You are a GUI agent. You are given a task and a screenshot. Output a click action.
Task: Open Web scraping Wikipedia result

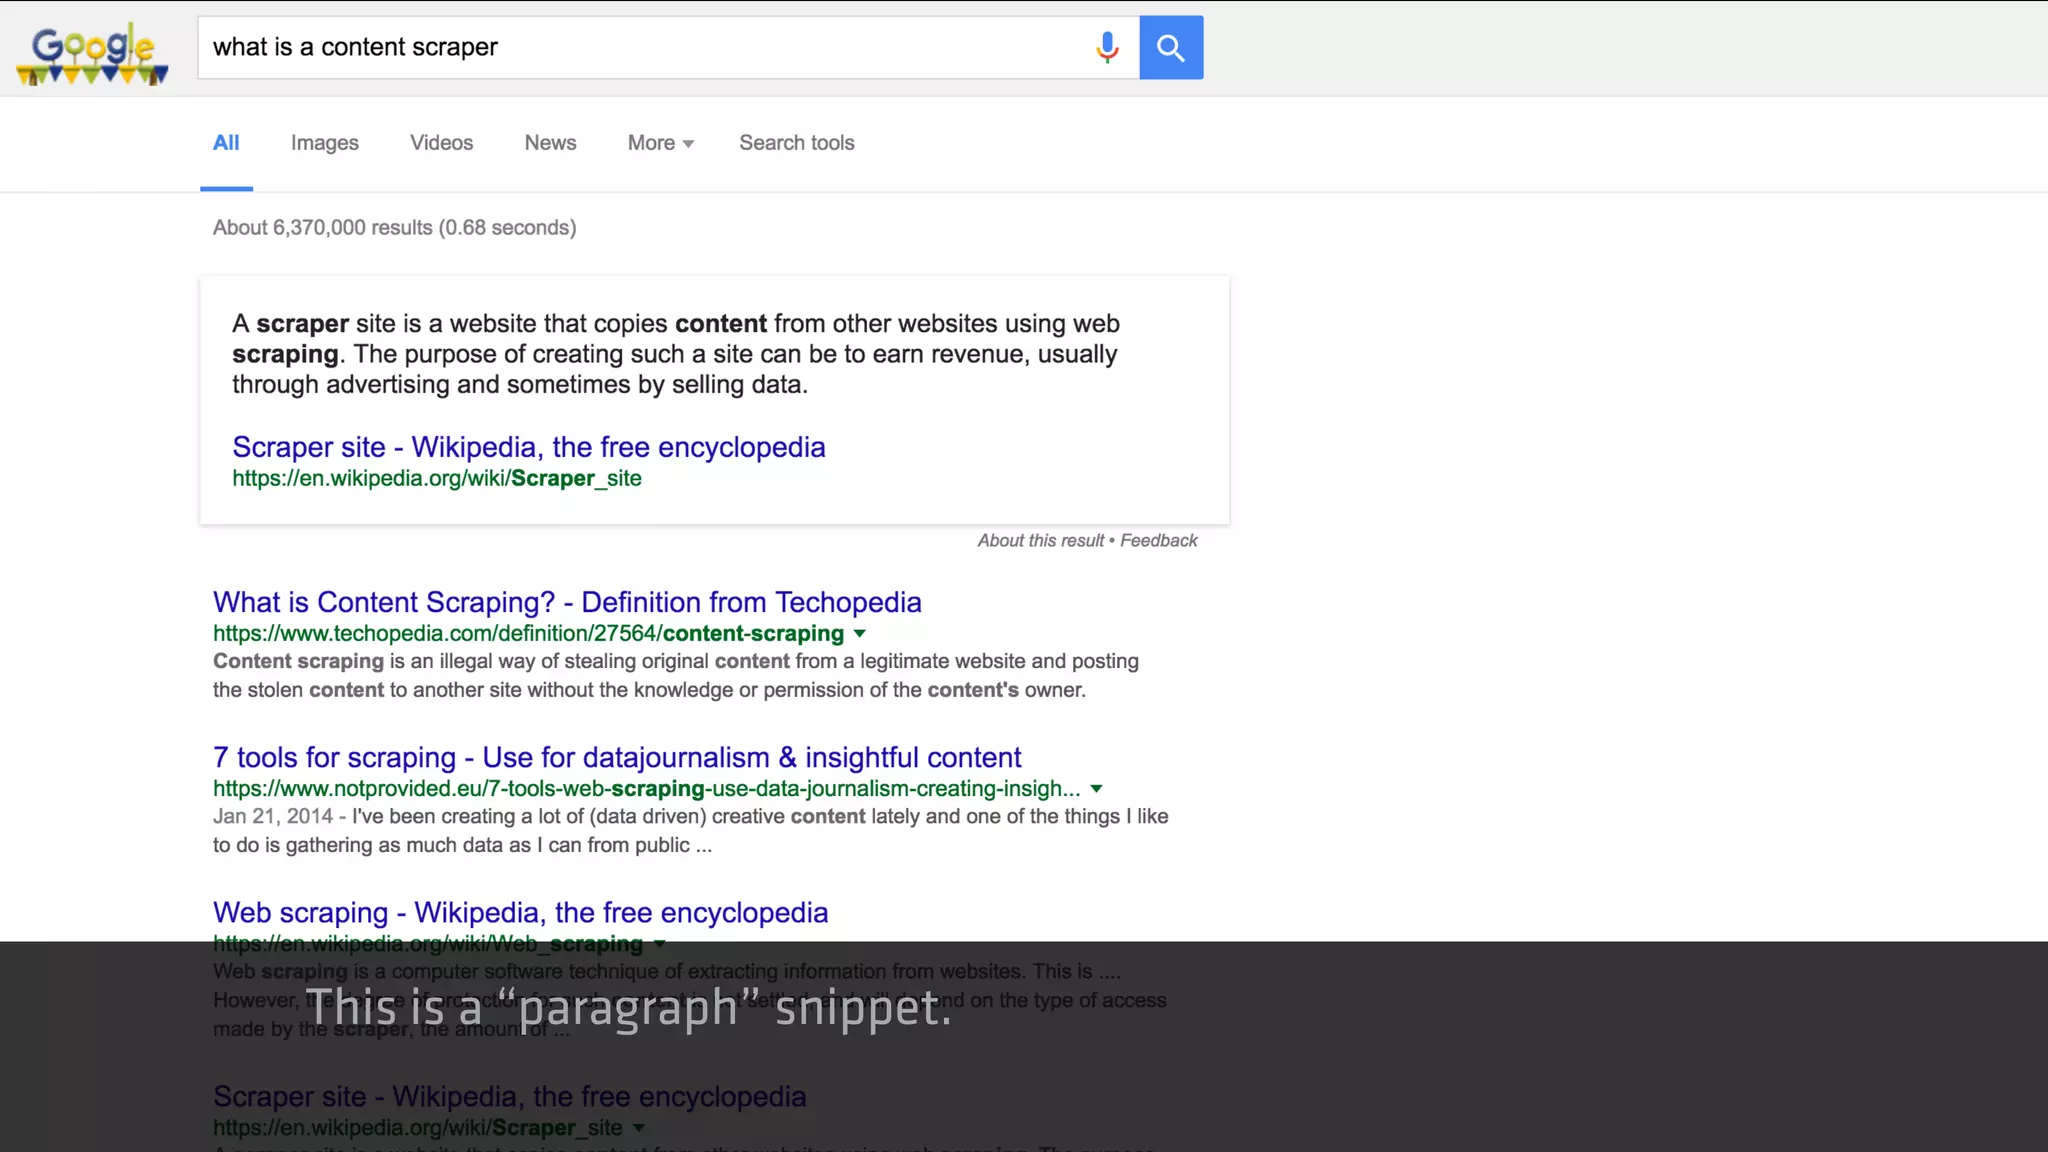pyautogui.click(x=520, y=912)
